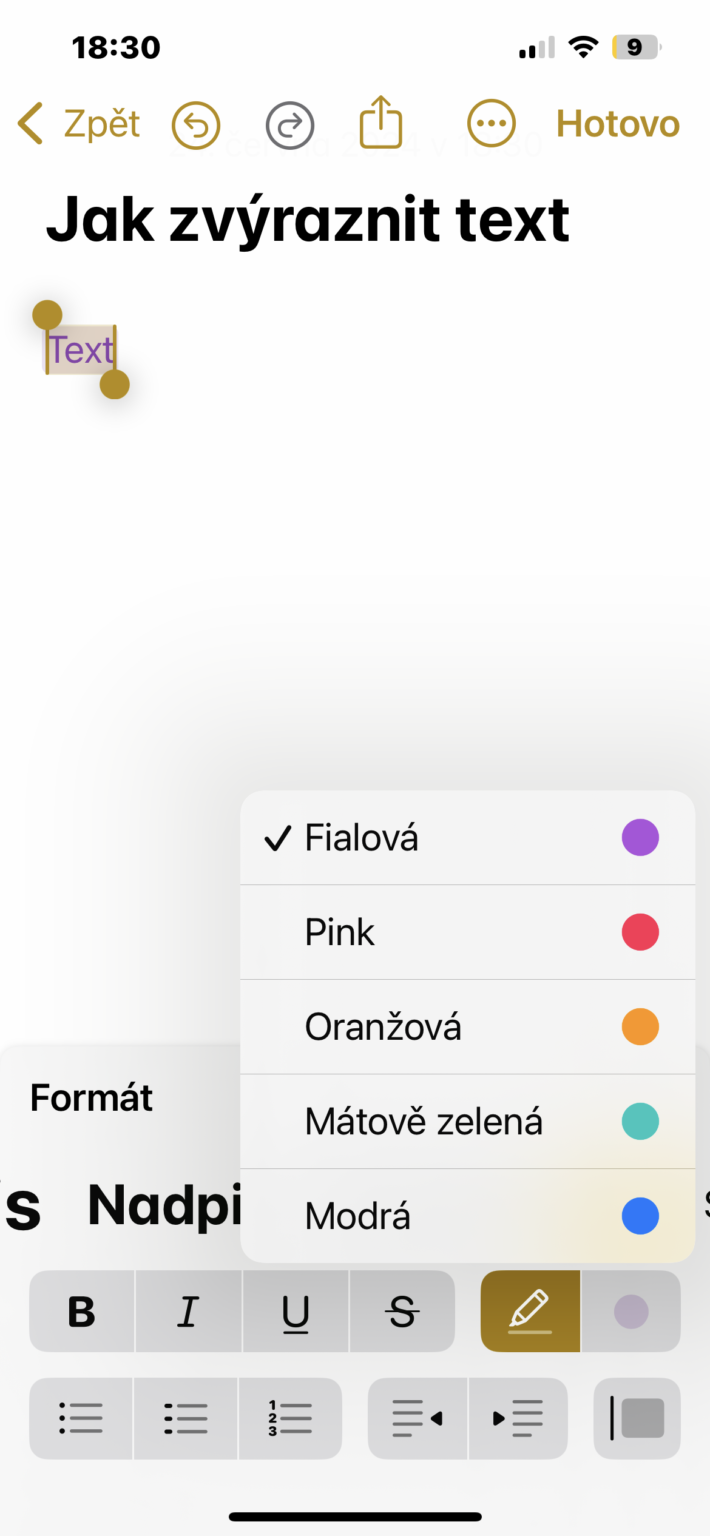710x1536 pixels.
Task: Toggle italic formatting
Action: coord(188,1311)
